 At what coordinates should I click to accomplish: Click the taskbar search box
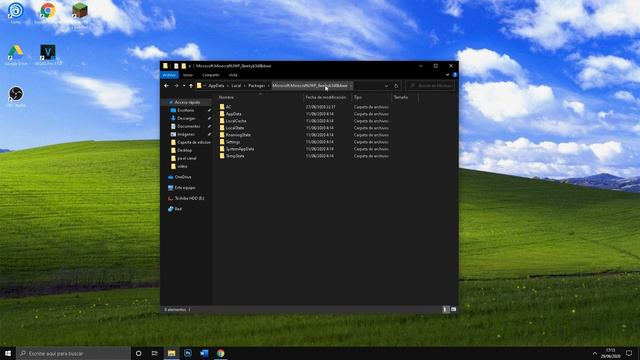tap(73, 353)
